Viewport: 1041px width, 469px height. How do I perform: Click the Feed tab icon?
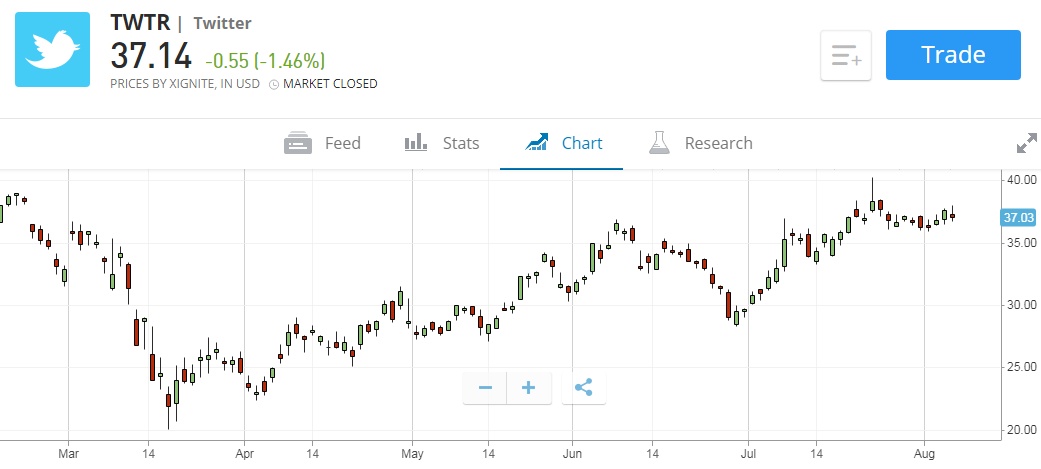pyautogui.click(x=298, y=143)
